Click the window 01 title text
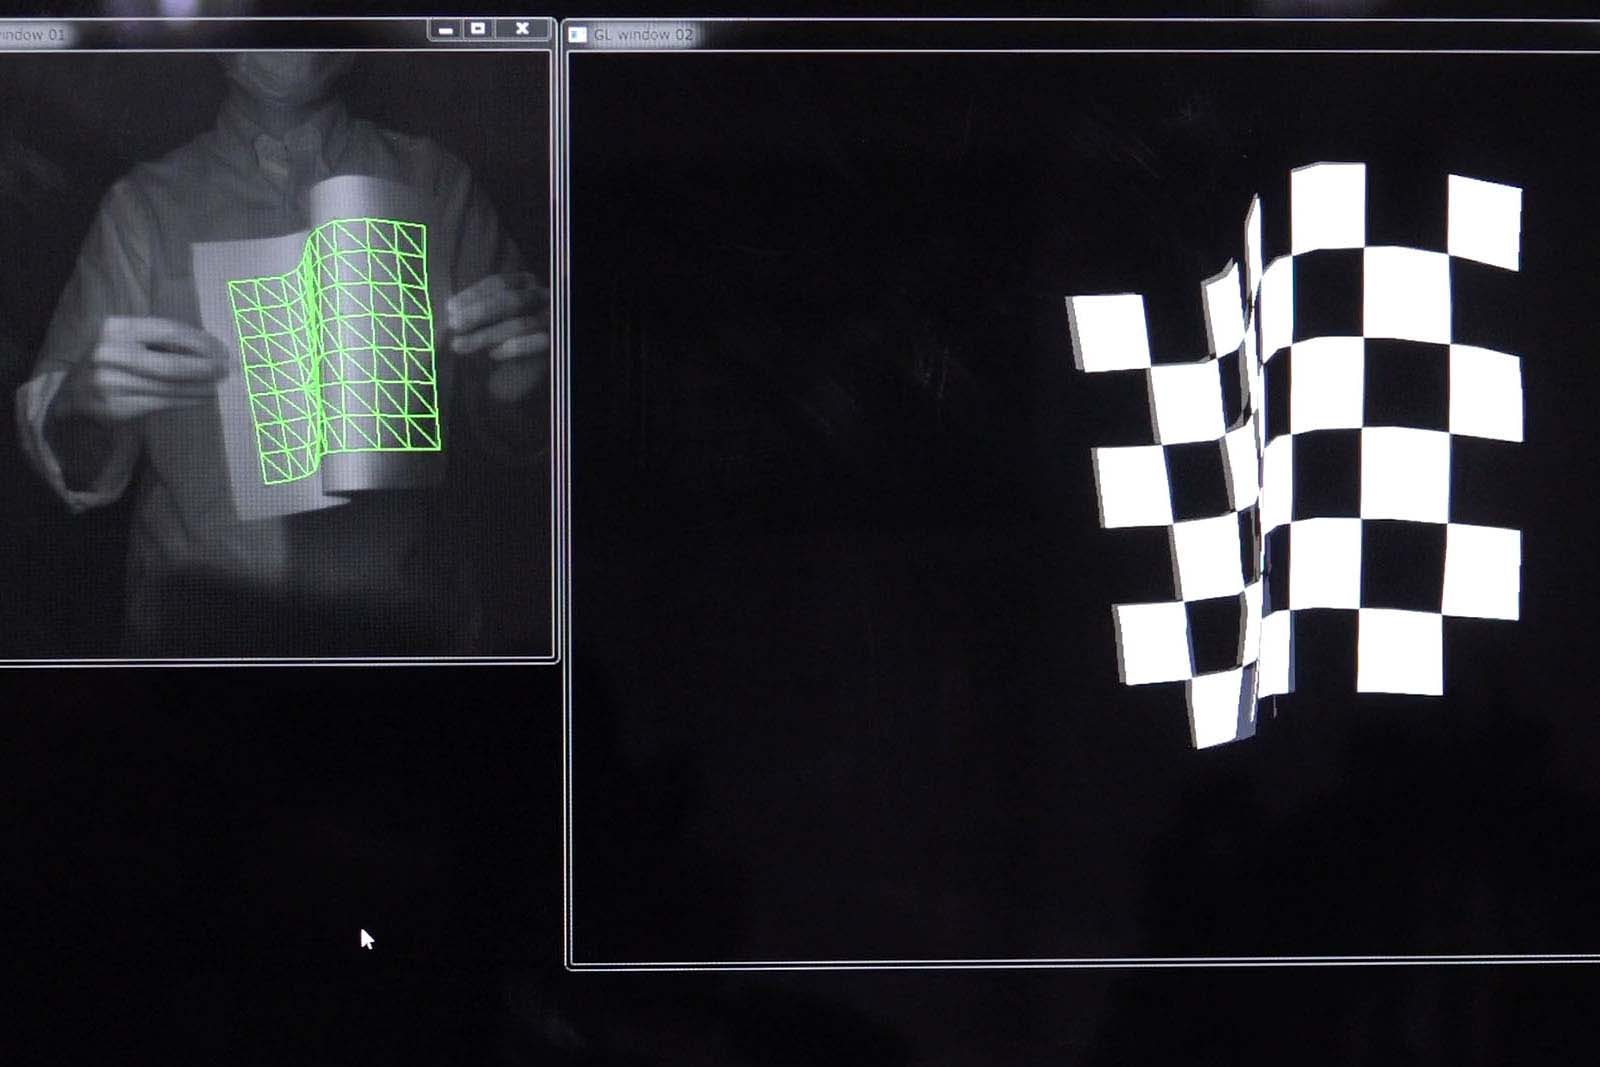Screen dimensions: 1600x1067 pos(32,35)
